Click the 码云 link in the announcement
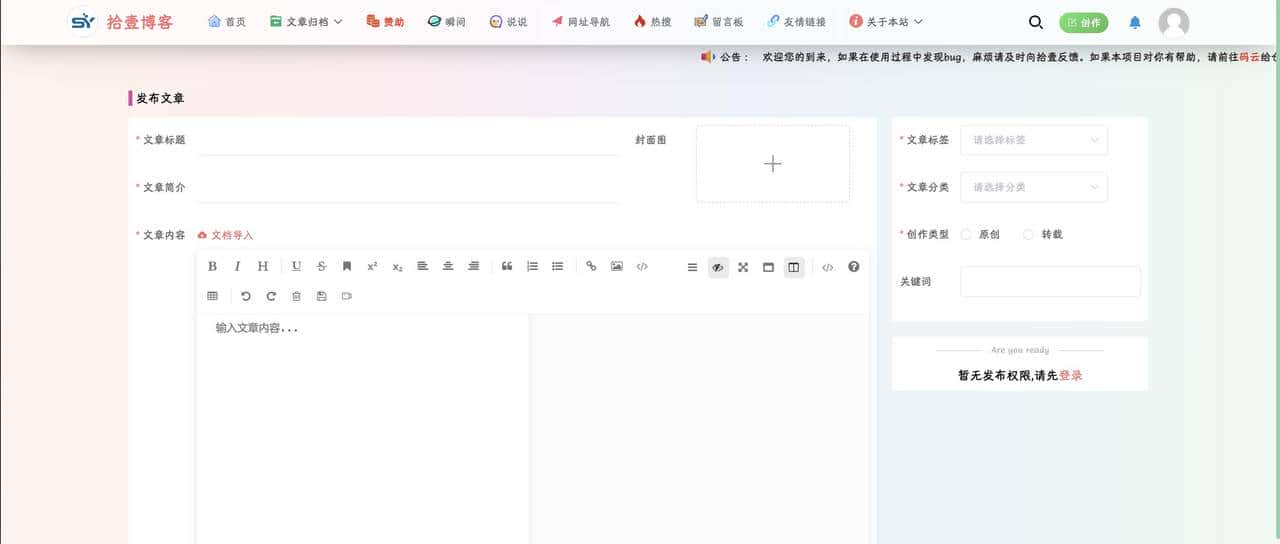Screen dimensions: 1280x544 point(1250,57)
